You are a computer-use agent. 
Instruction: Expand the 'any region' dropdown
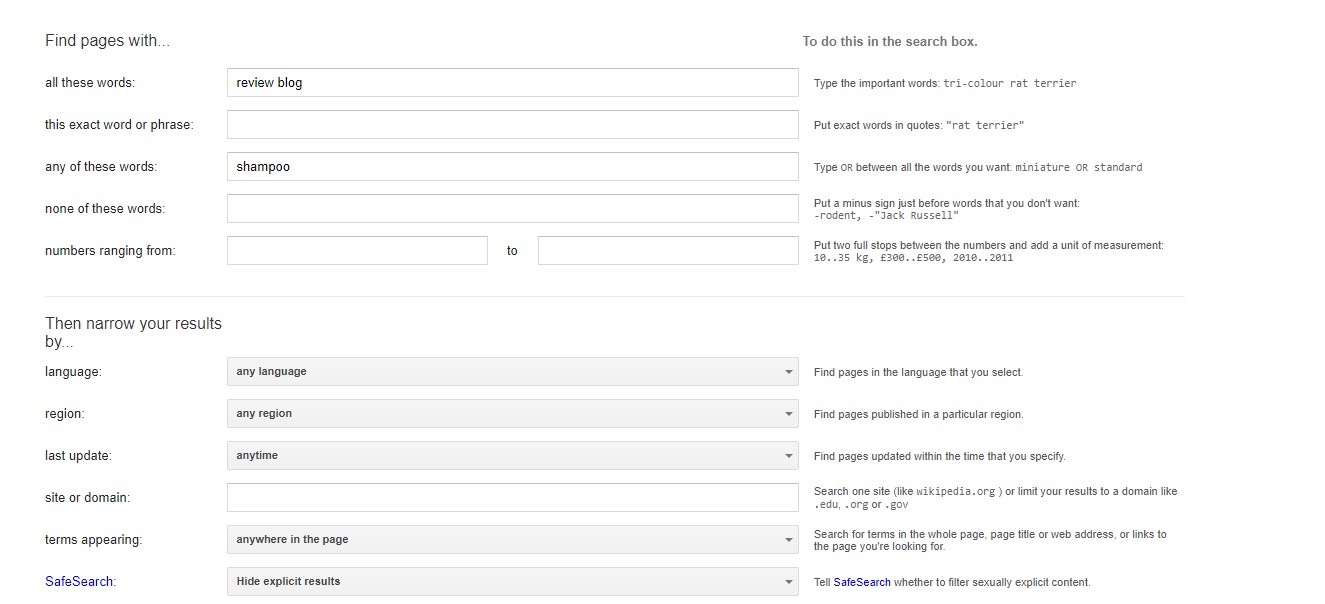pos(512,413)
